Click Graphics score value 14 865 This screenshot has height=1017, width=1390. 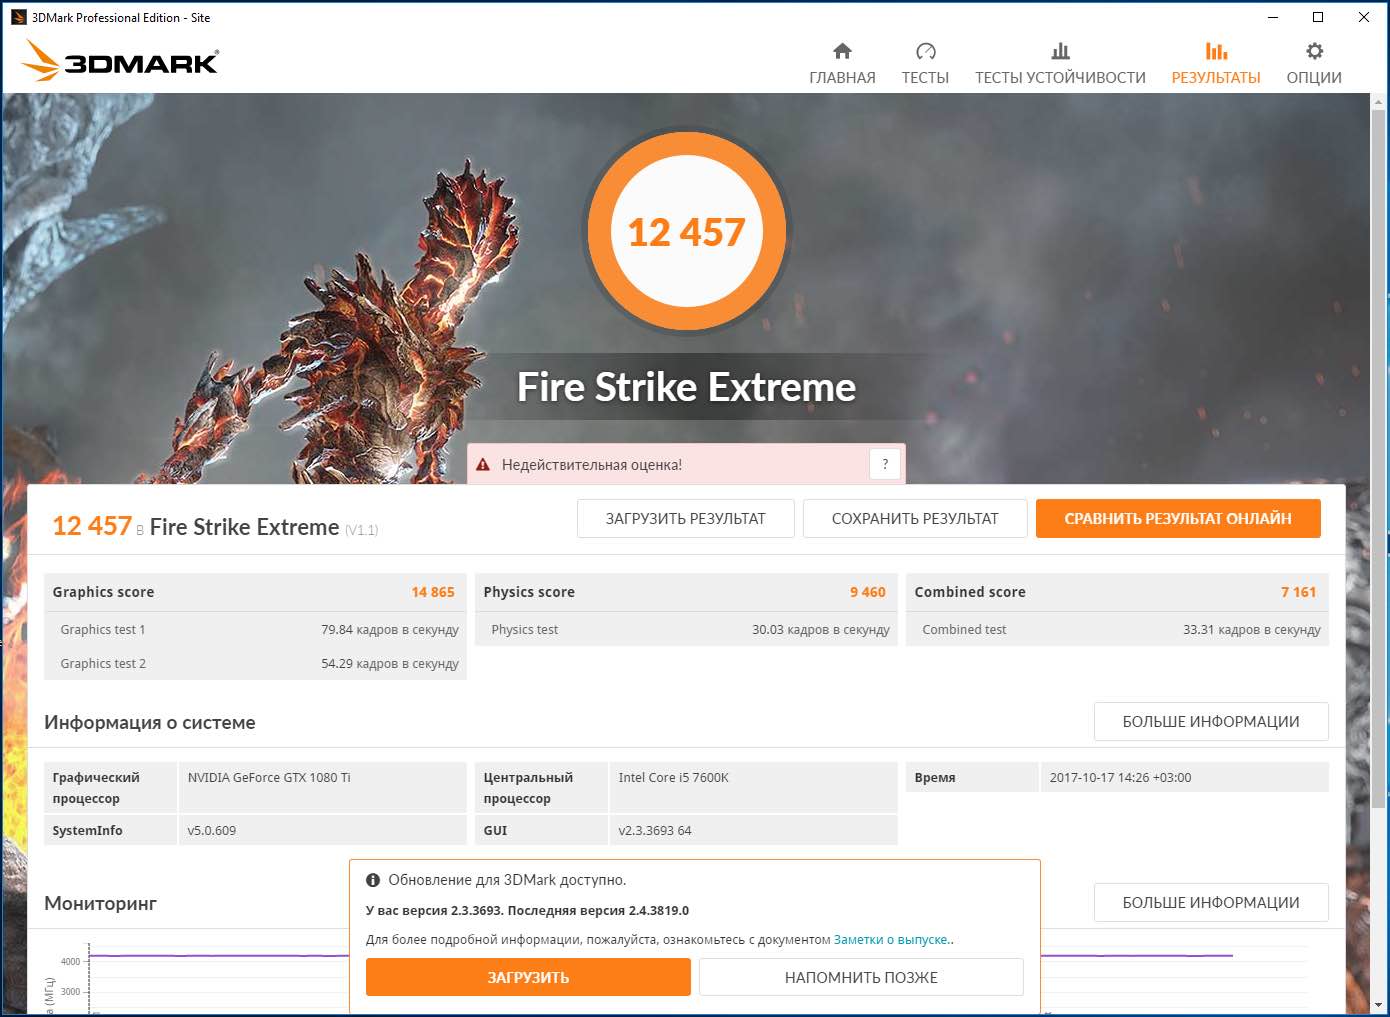click(433, 592)
